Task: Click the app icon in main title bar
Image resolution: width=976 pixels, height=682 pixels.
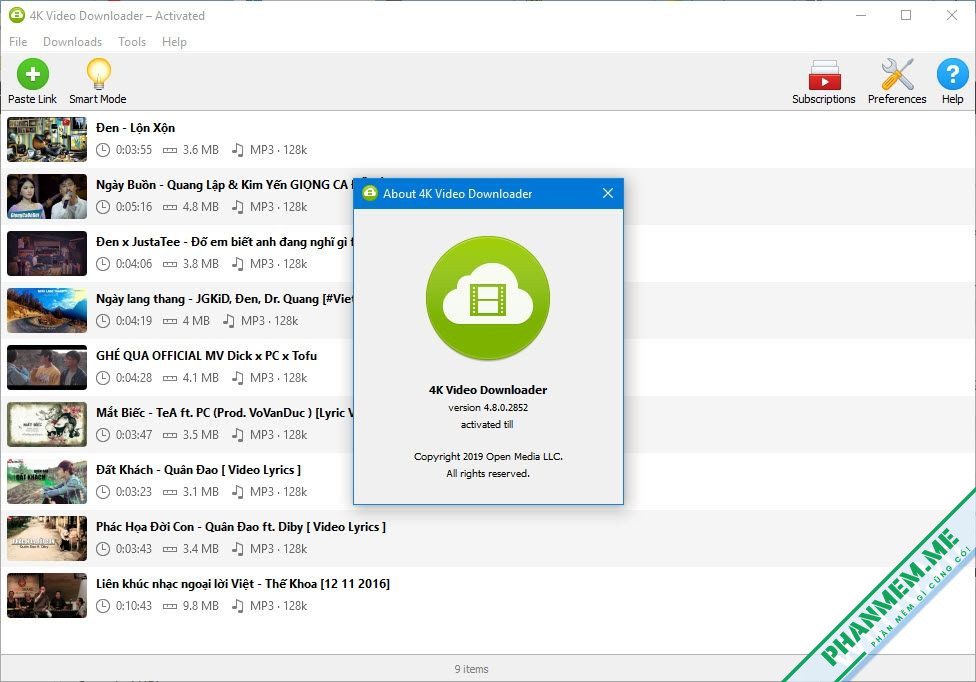Action: pyautogui.click(x=17, y=15)
